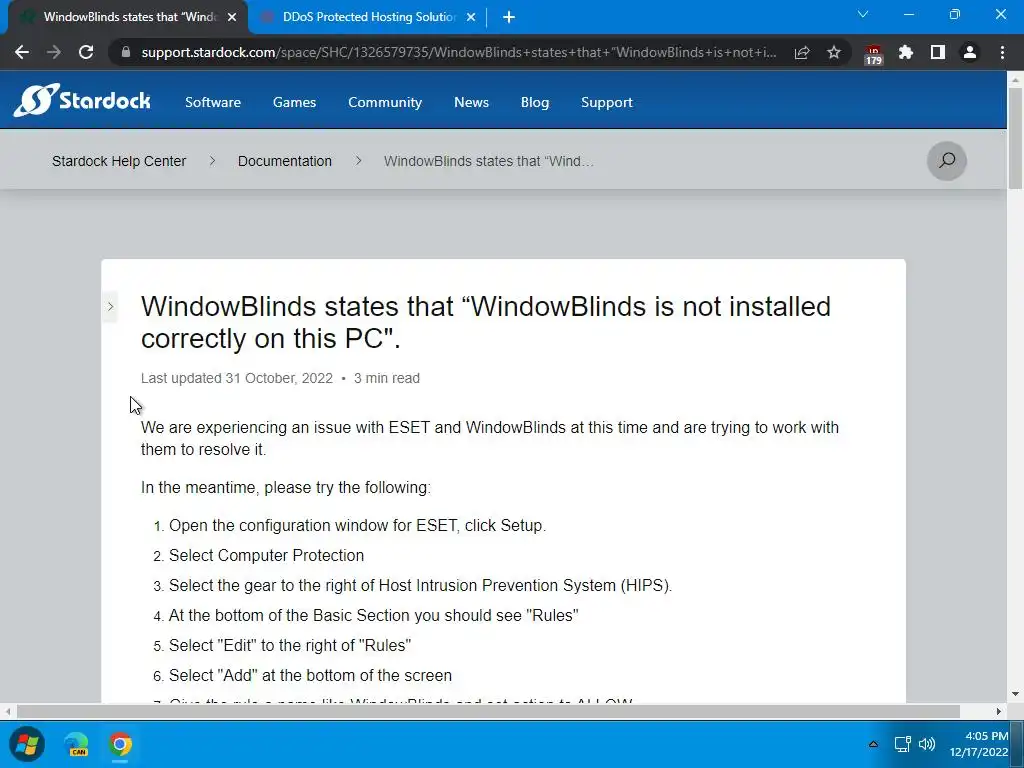
Task: Go to Stardock Help Center breadcrumb
Action: [119, 161]
